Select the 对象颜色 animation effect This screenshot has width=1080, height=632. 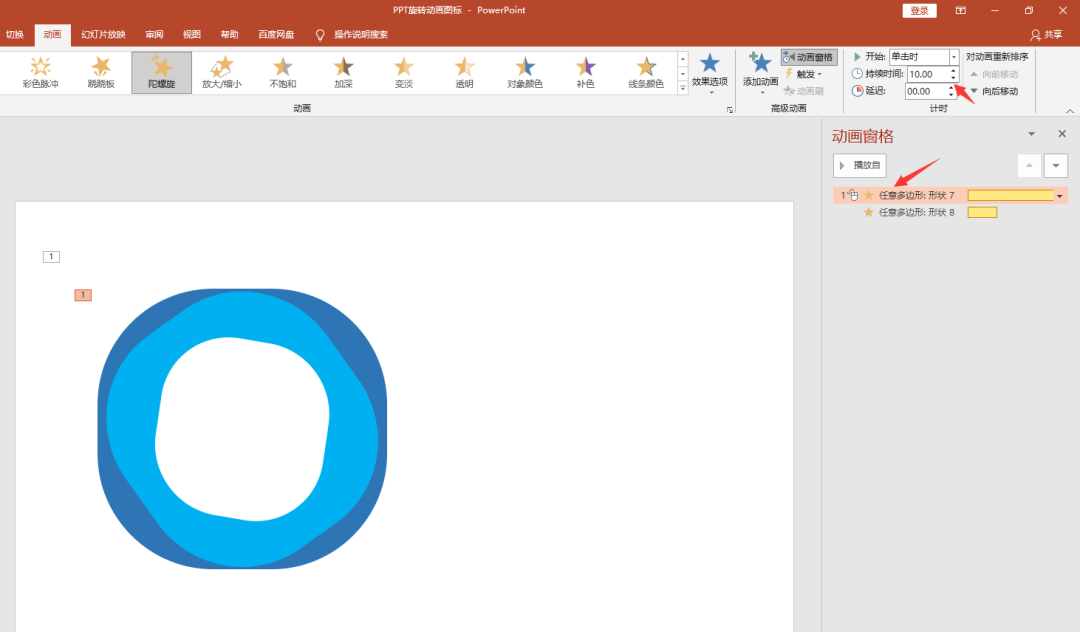coord(525,72)
